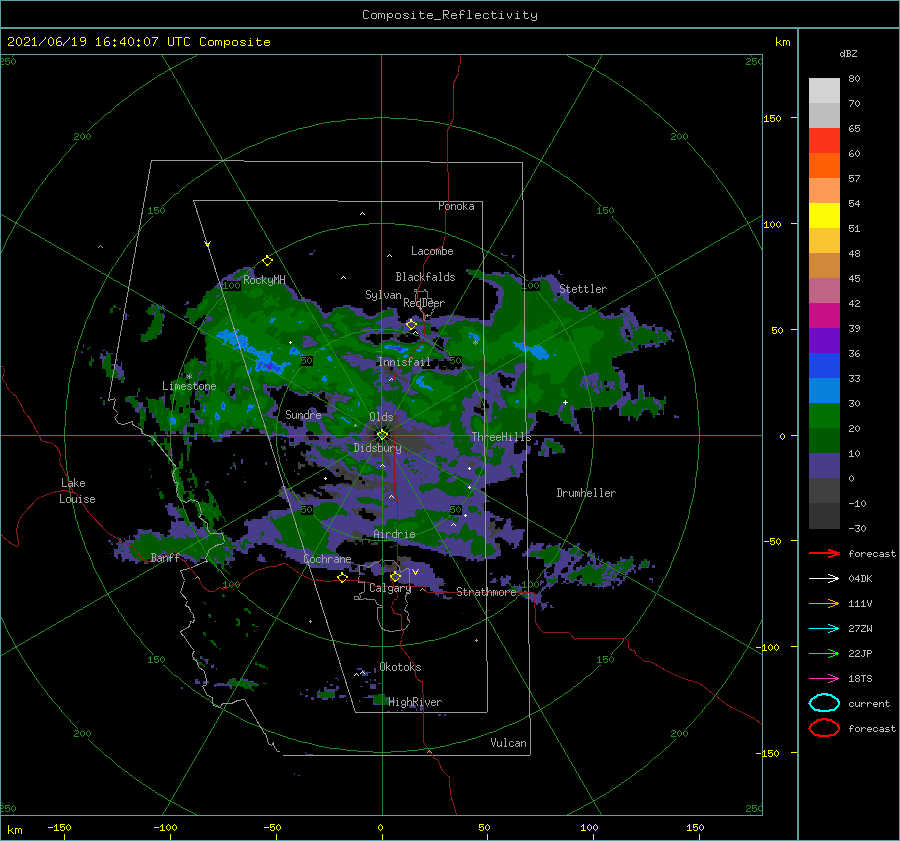Select the lightest gray 80-70 dBZ swatch
This screenshot has width=900, height=841.
(x=824, y=90)
